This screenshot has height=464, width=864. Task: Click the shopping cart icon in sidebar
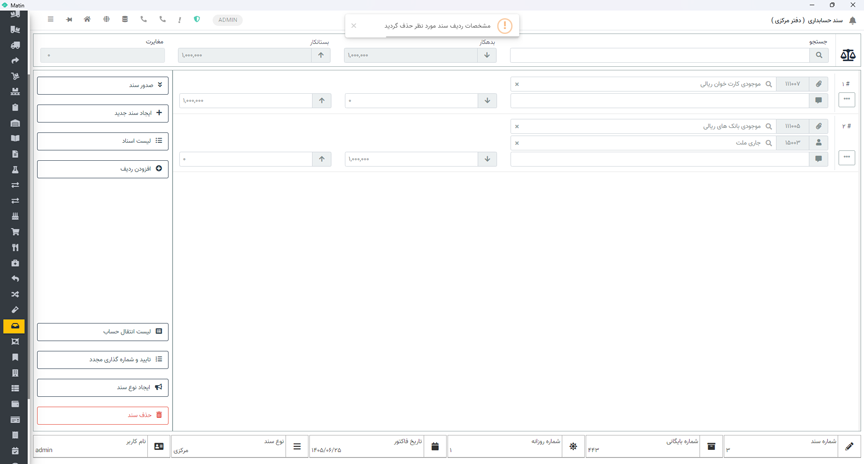15,232
